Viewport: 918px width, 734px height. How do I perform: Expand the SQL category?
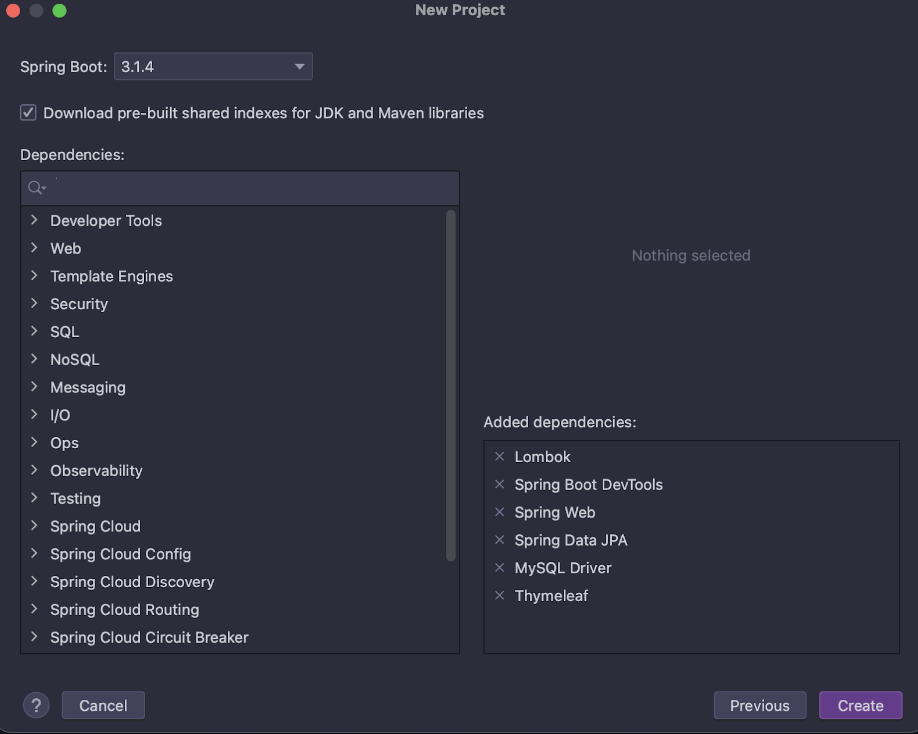tap(34, 331)
